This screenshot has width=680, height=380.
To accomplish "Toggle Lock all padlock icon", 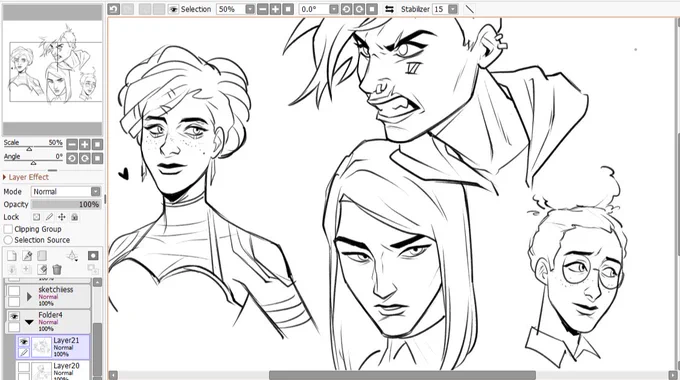I will click(75, 217).
